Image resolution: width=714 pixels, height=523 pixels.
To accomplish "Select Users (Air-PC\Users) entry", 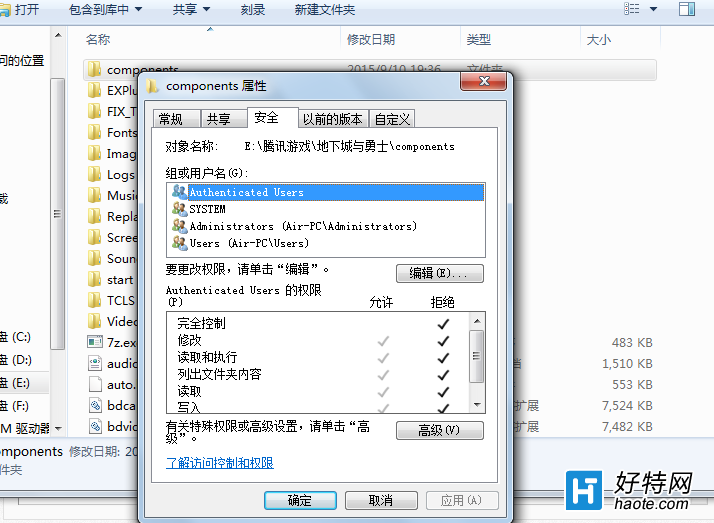I will pos(249,243).
